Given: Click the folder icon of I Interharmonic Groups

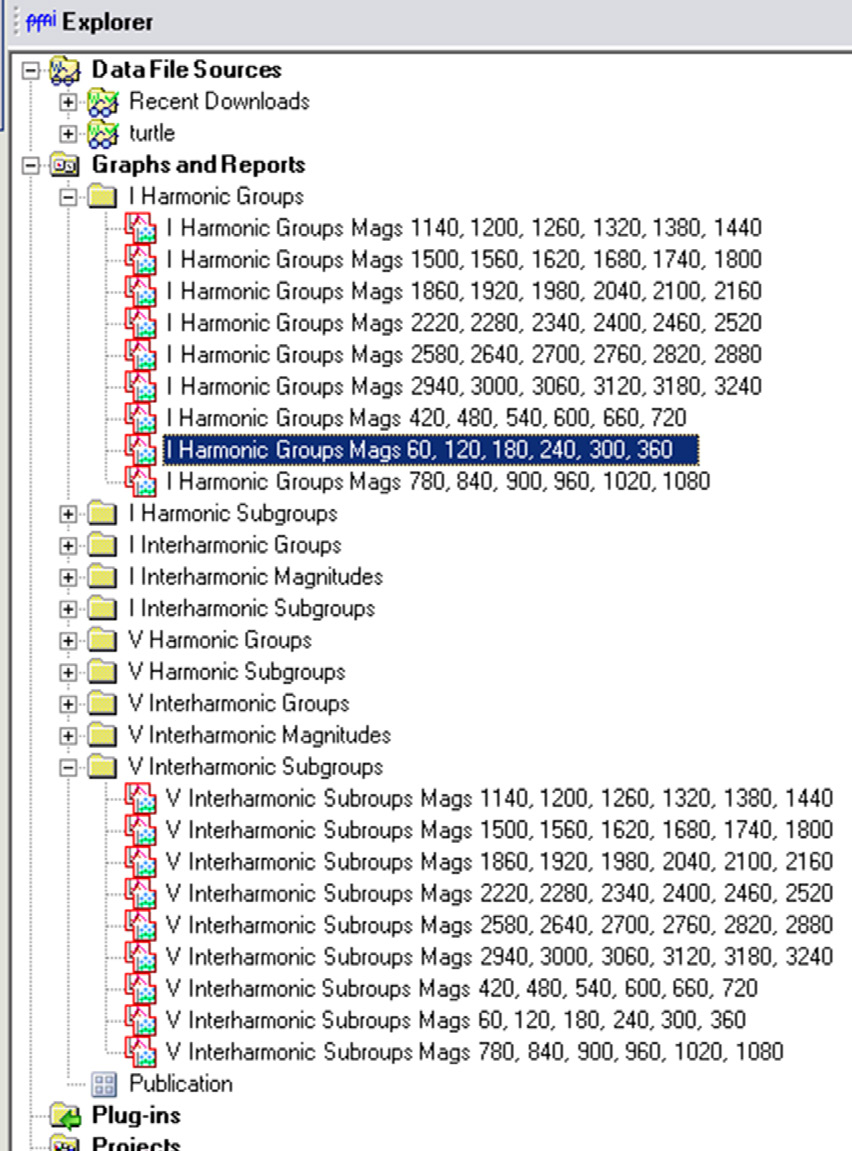Looking at the screenshot, I should 104,545.
